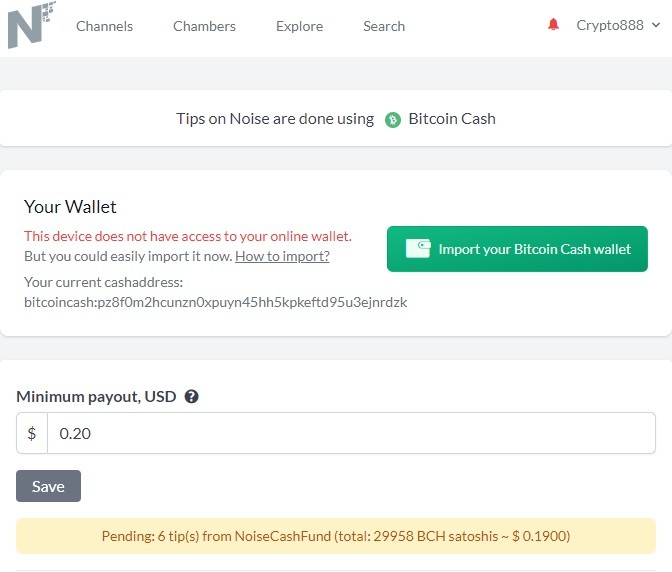This screenshot has height=572, width=672.
Task: Open the Explore page
Action: 300,26
